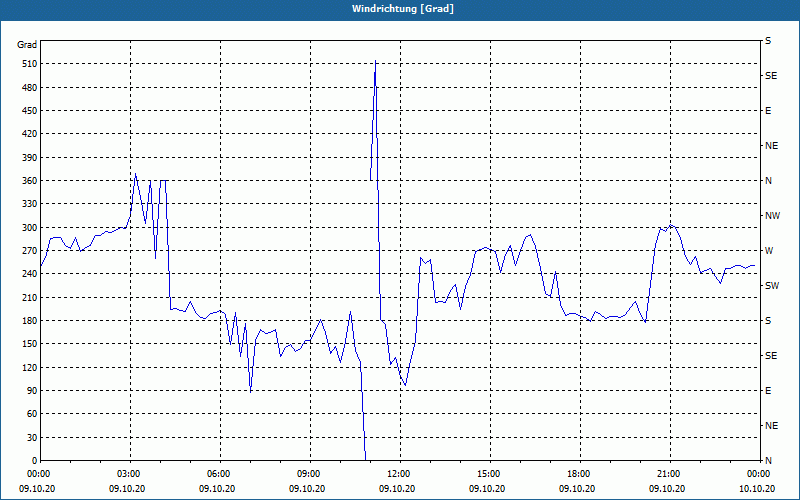Click the 90 y-axis value
The width and height of the screenshot is (800, 500).
[32, 391]
